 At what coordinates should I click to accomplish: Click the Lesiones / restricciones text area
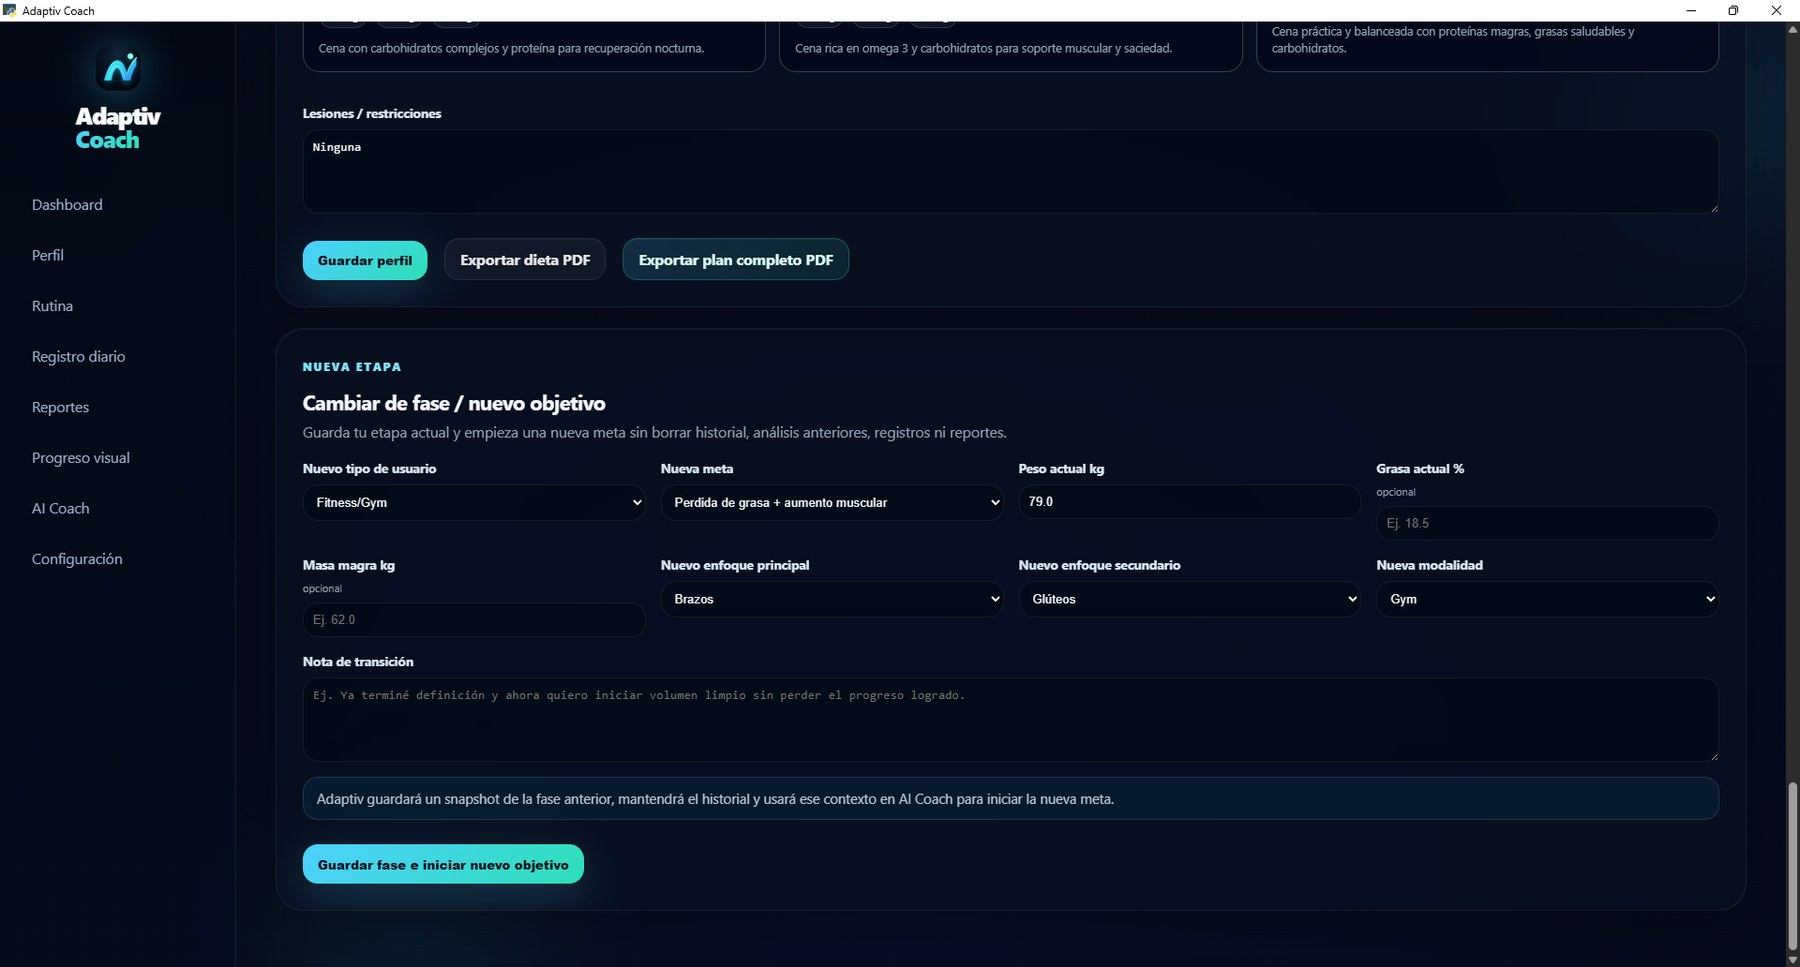pos(1010,171)
